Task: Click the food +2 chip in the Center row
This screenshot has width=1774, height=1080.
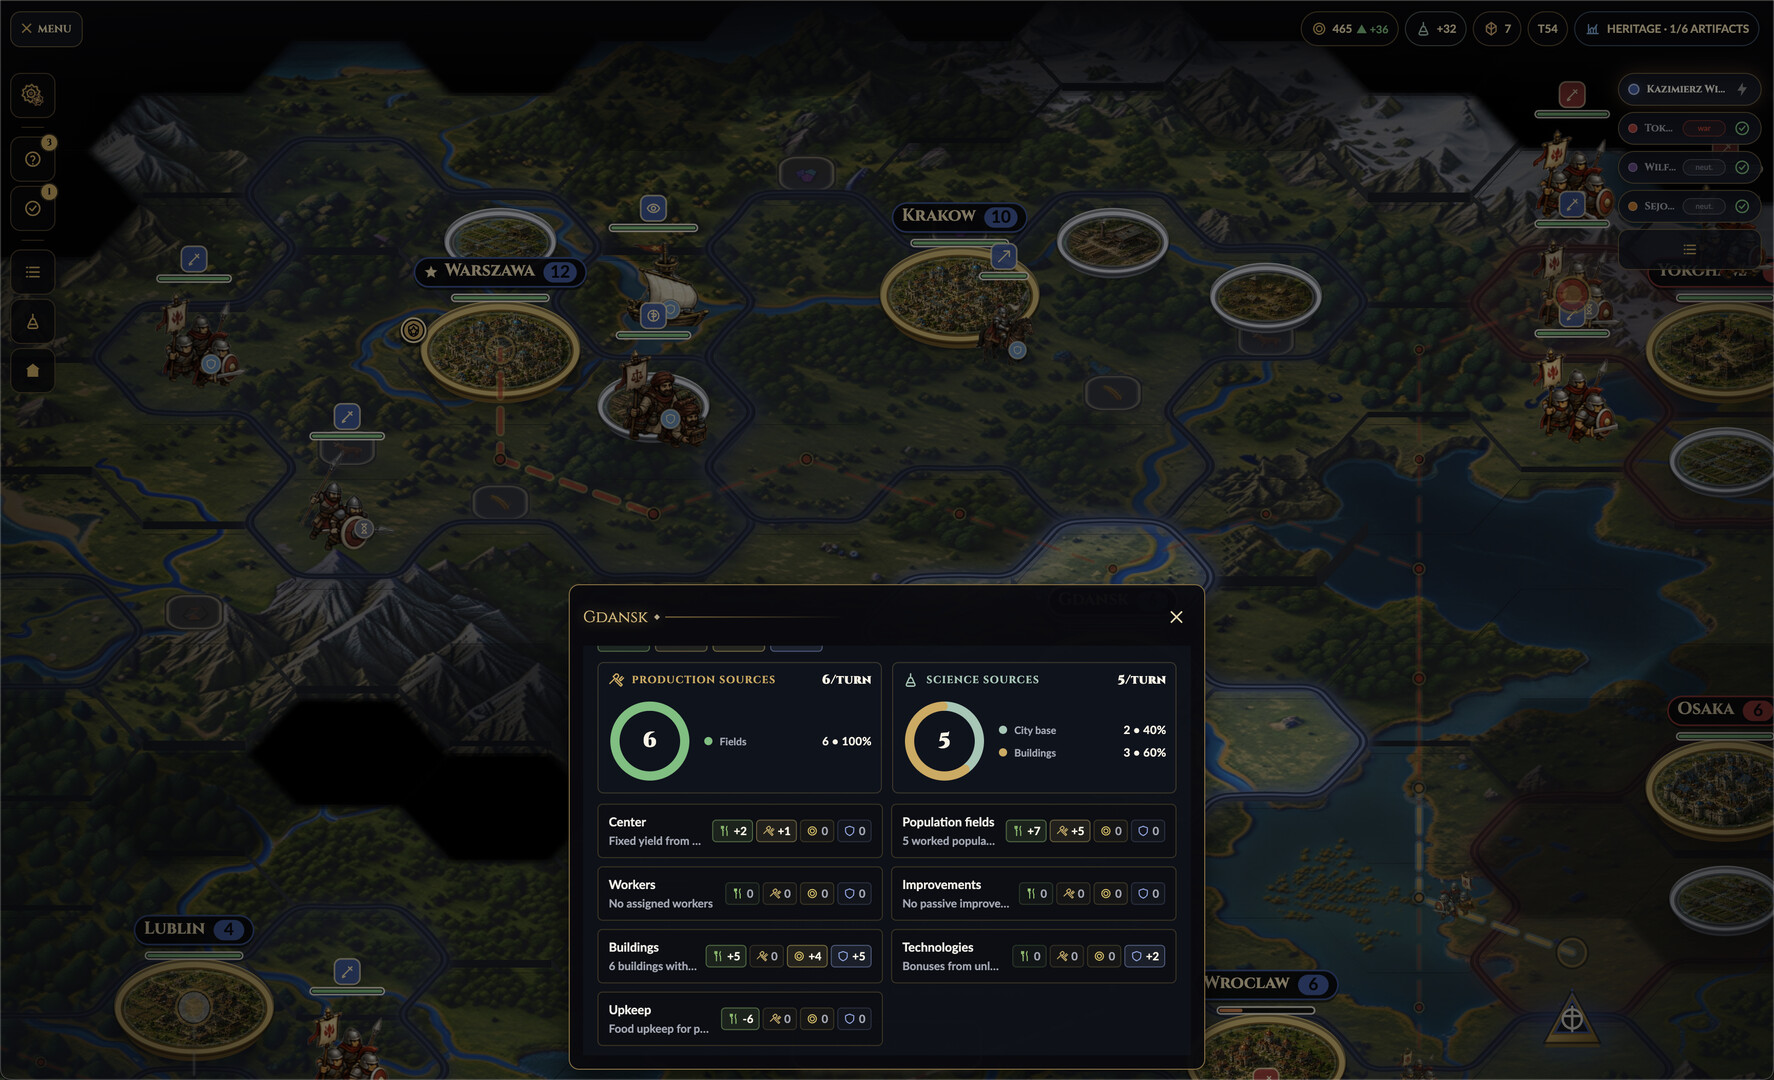Action: pyautogui.click(x=732, y=831)
